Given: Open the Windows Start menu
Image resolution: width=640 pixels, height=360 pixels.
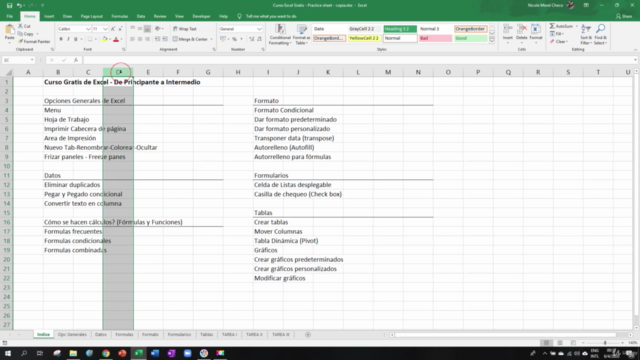Looking at the screenshot, I should (x=8, y=353).
